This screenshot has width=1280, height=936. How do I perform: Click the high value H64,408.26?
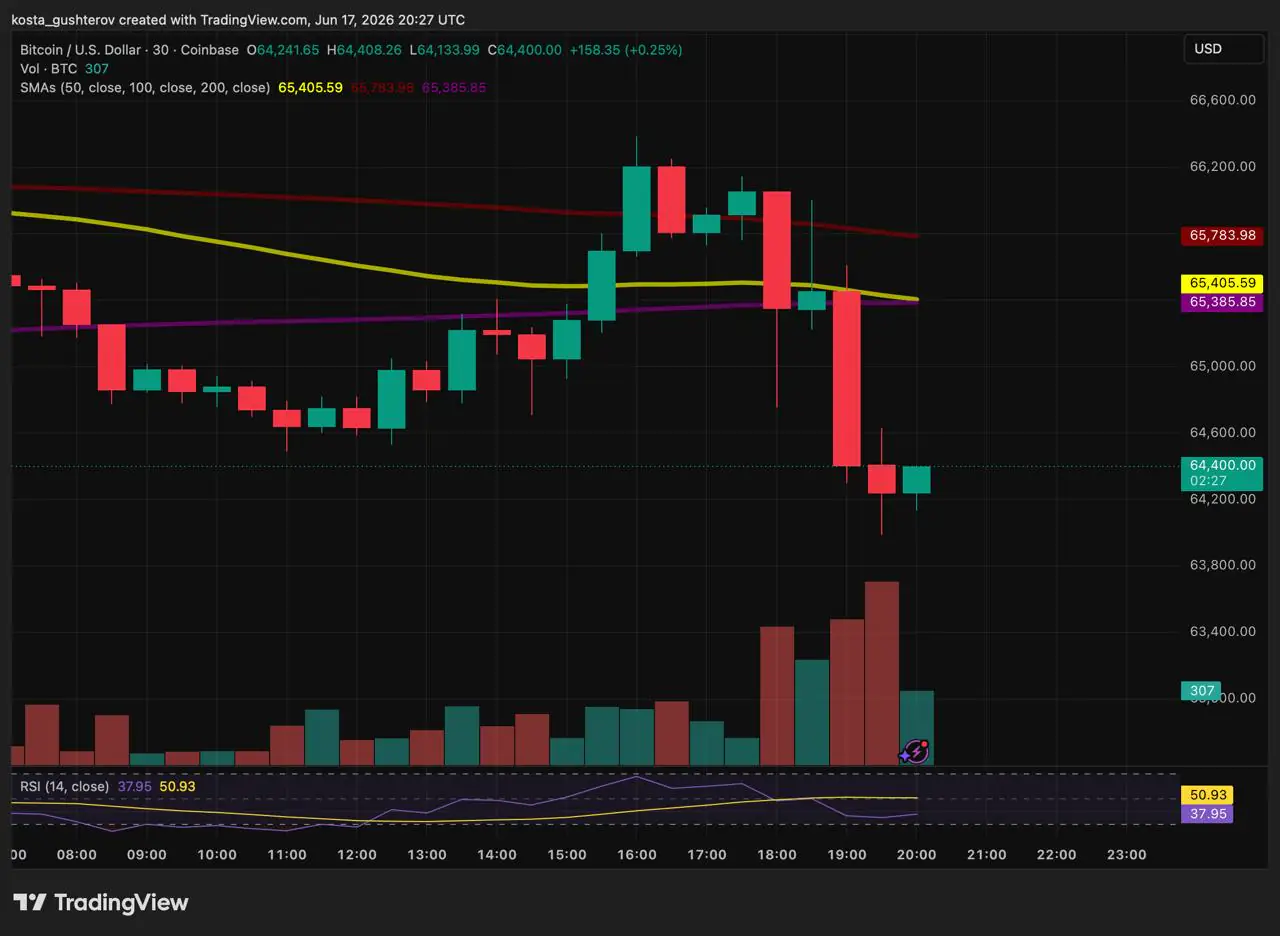click(367, 50)
